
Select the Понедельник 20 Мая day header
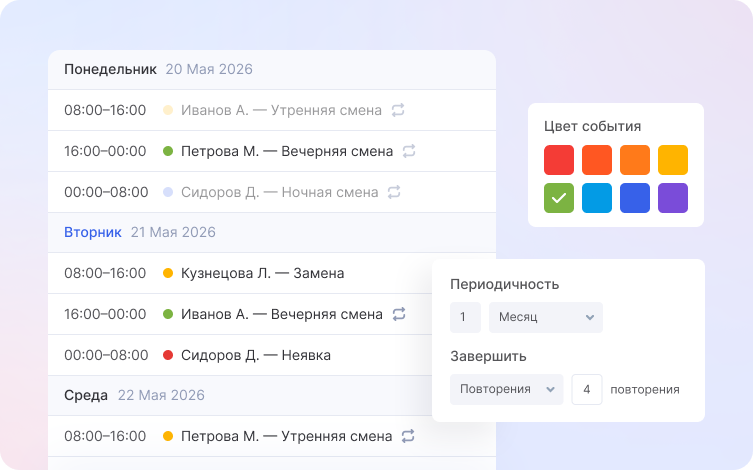(x=158, y=69)
